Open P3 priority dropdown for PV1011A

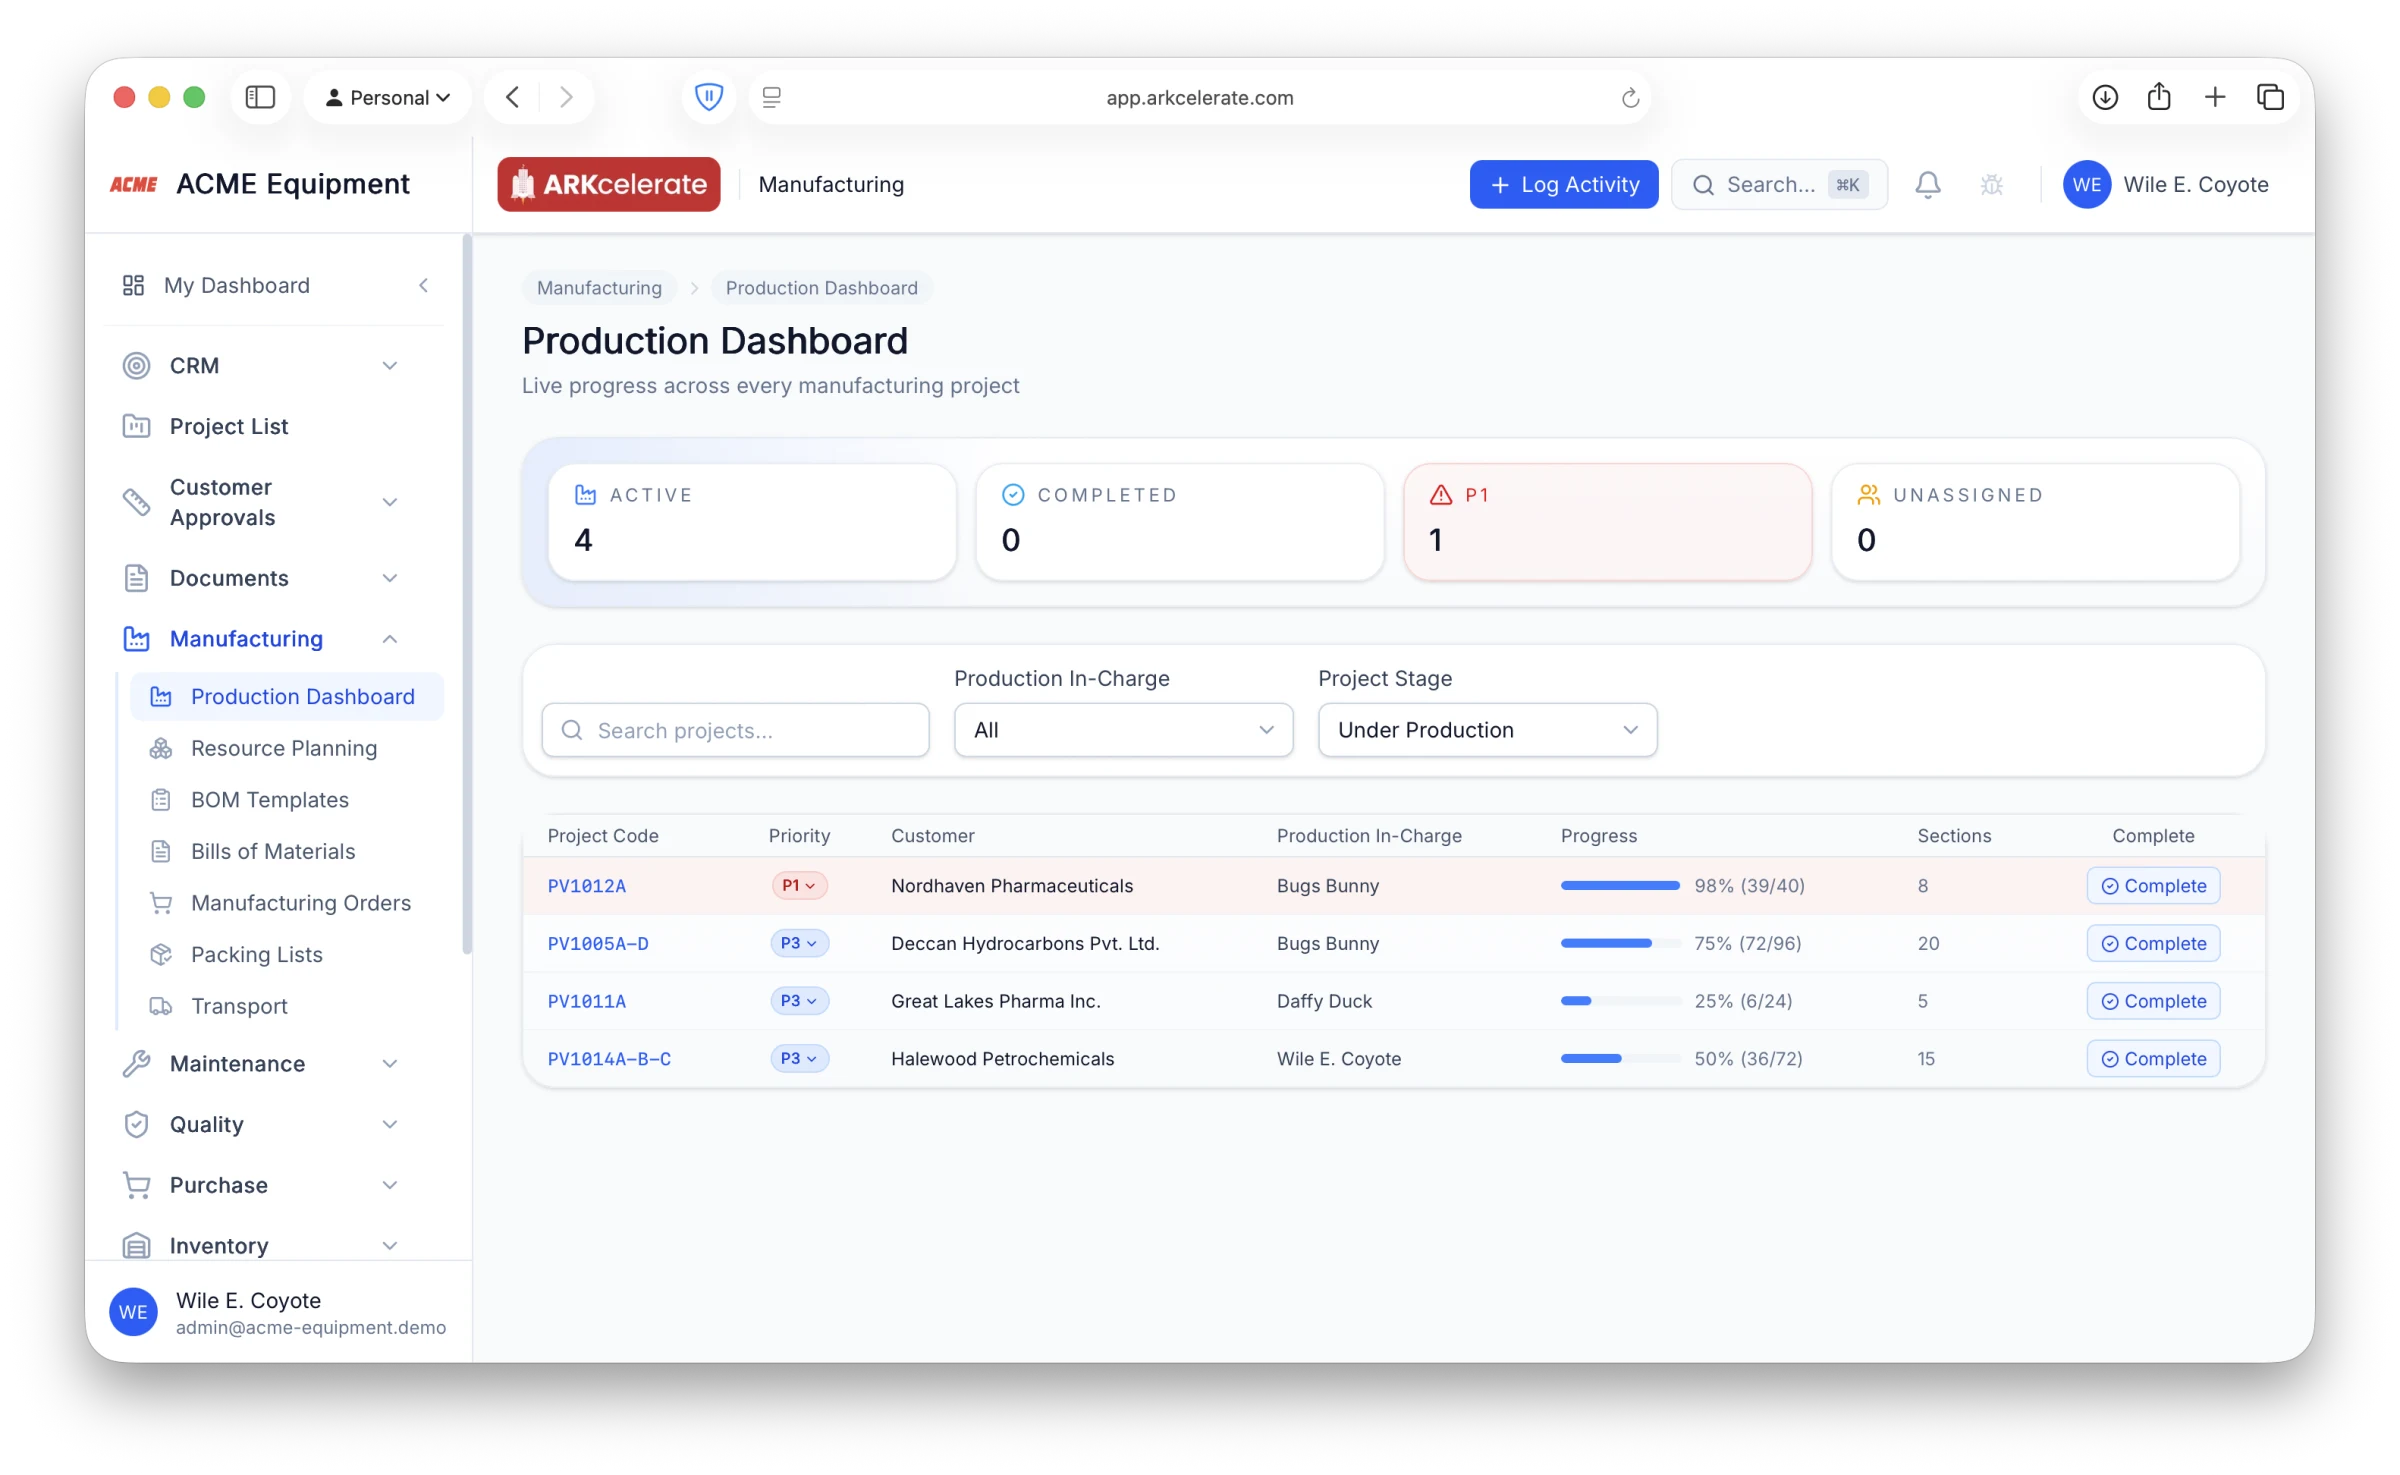(798, 1001)
